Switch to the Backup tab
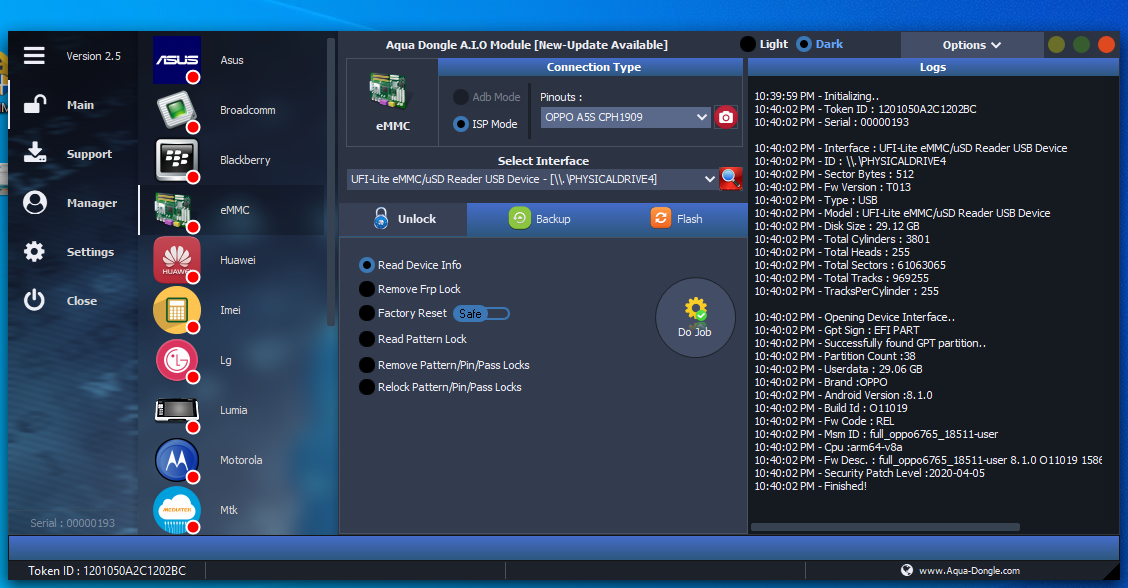The width and height of the screenshot is (1128, 588). [539, 219]
